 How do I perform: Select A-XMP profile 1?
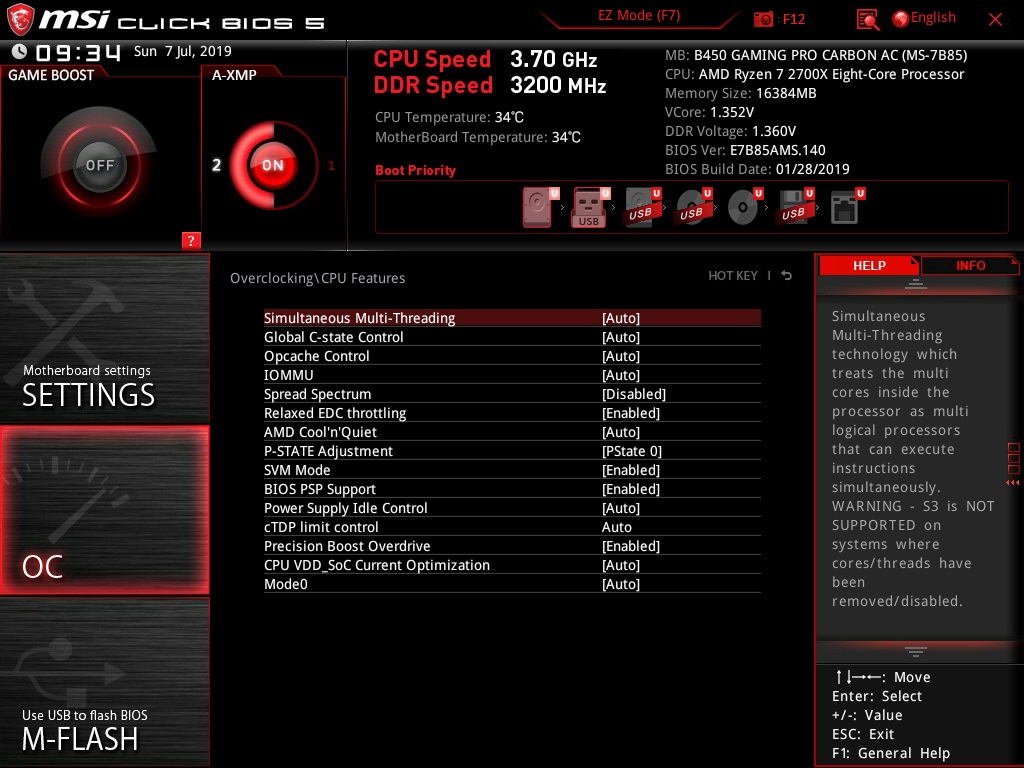pos(331,166)
